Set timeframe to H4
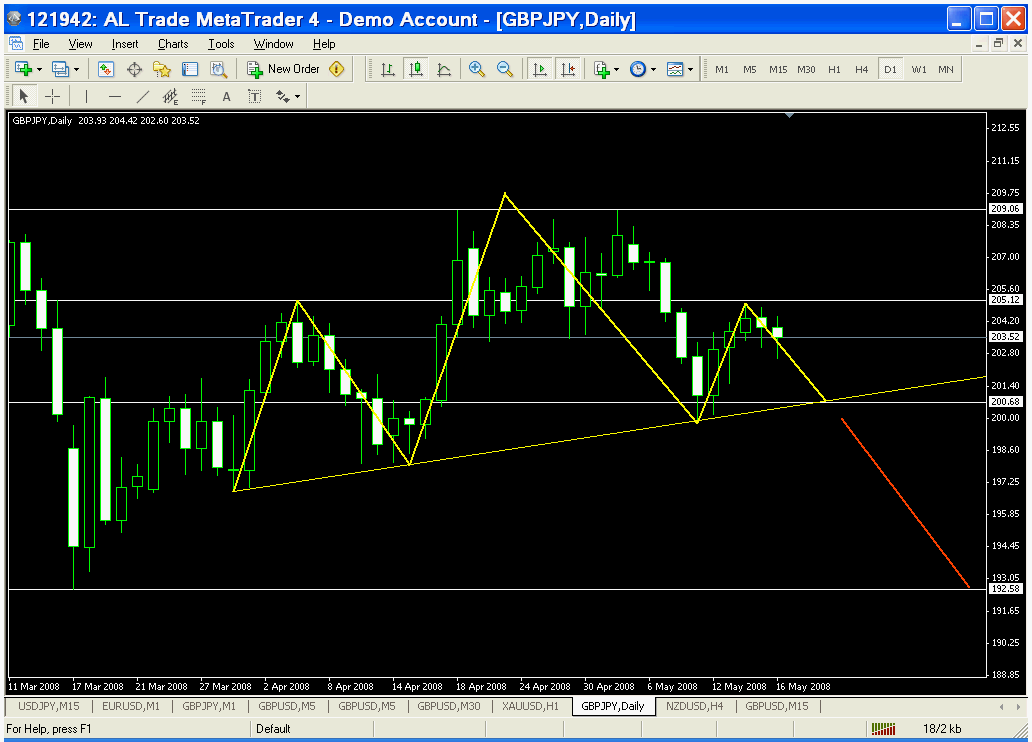 (x=861, y=69)
